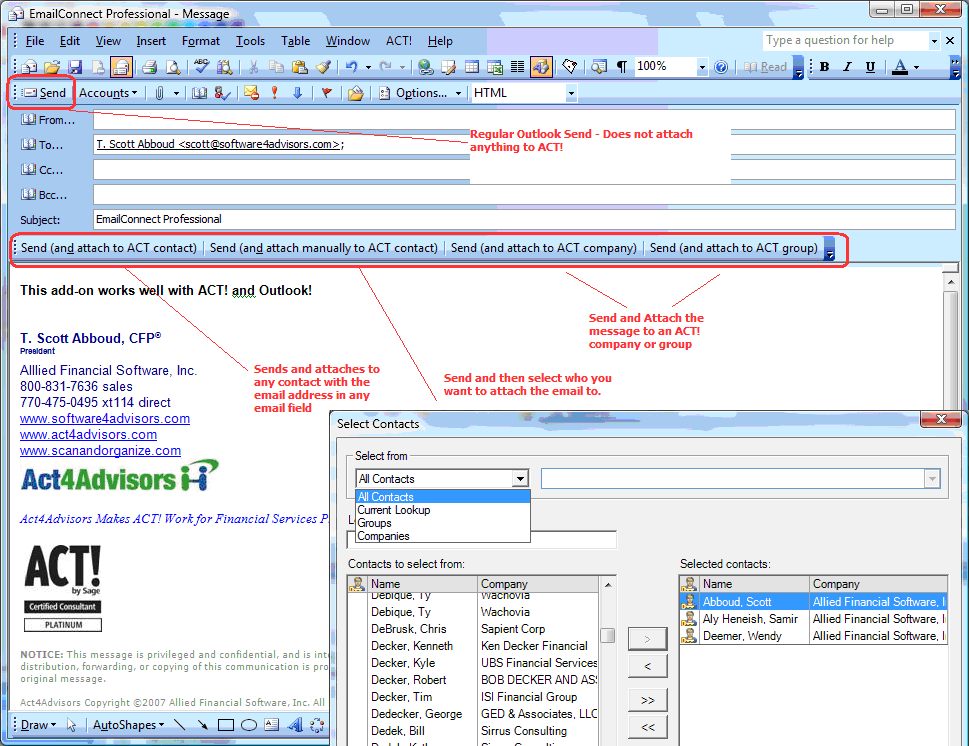Image resolution: width=969 pixels, height=746 pixels.
Task: Click the Print icon in standard toolbar
Action: coord(149,67)
